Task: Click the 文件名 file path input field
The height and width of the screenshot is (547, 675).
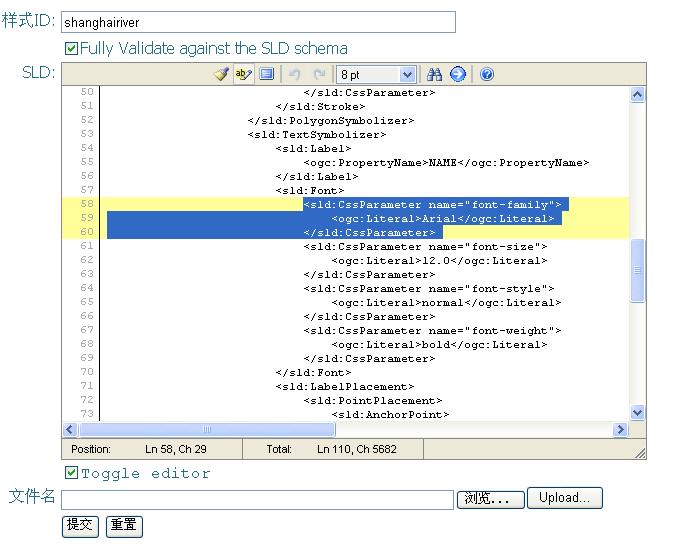Action: tap(257, 499)
